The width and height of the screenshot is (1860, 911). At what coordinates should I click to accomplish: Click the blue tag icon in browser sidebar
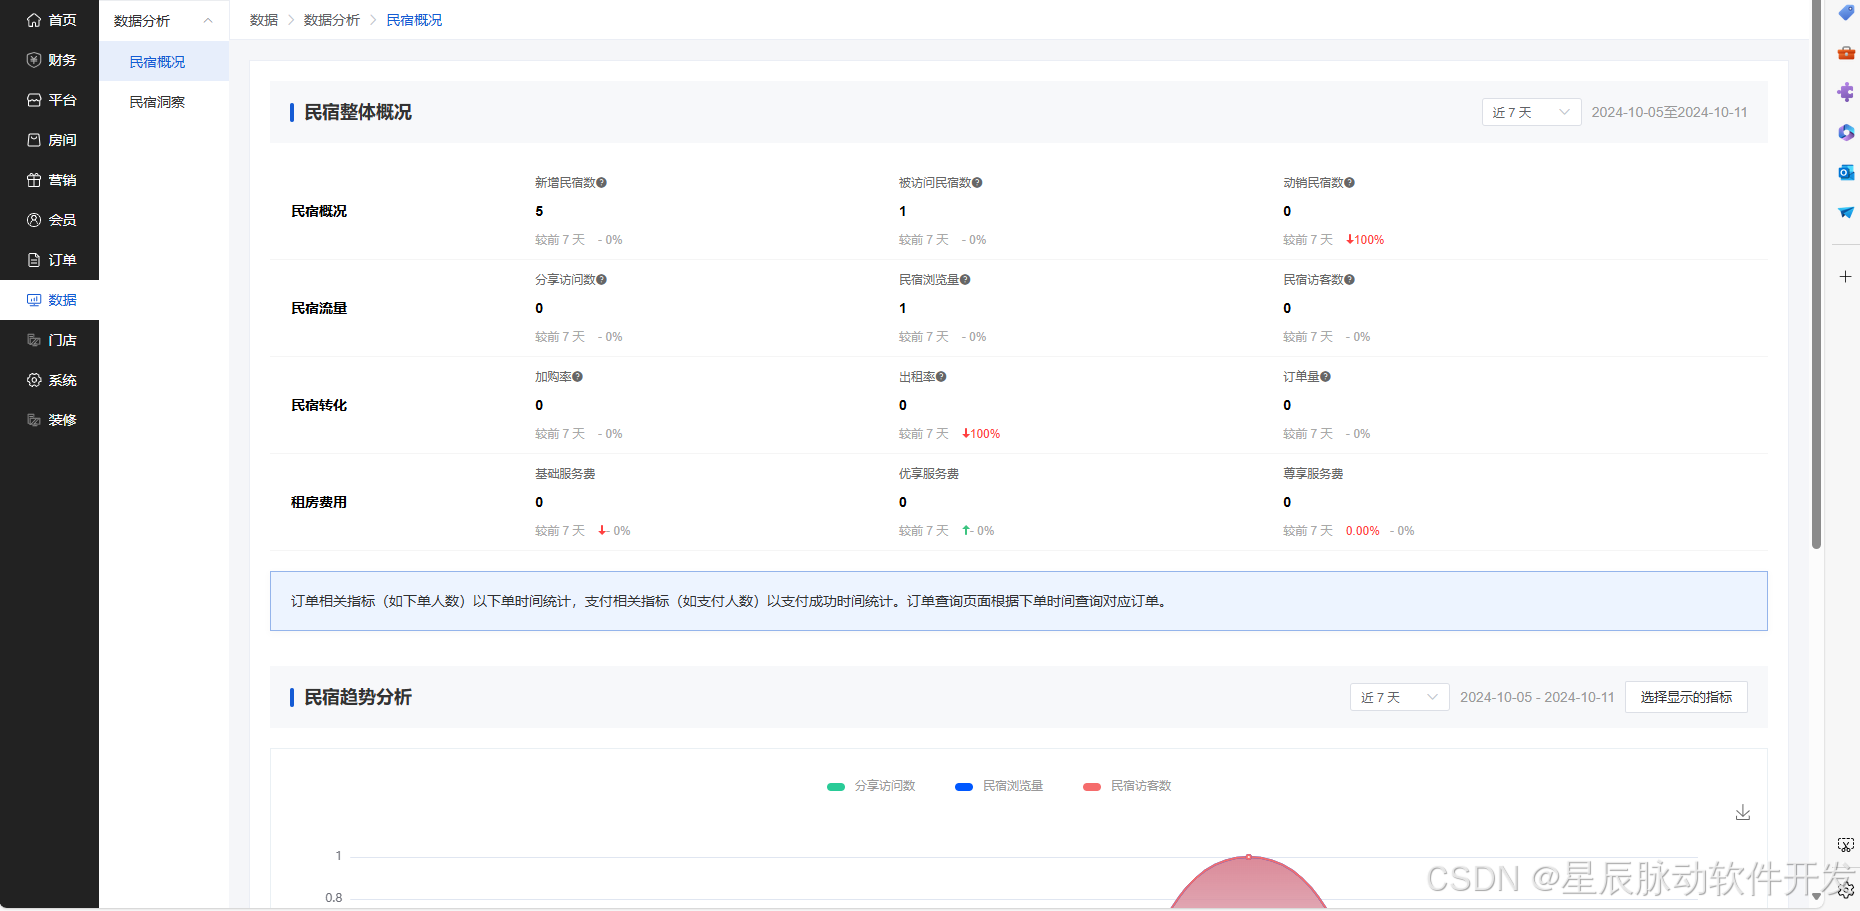(1846, 12)
